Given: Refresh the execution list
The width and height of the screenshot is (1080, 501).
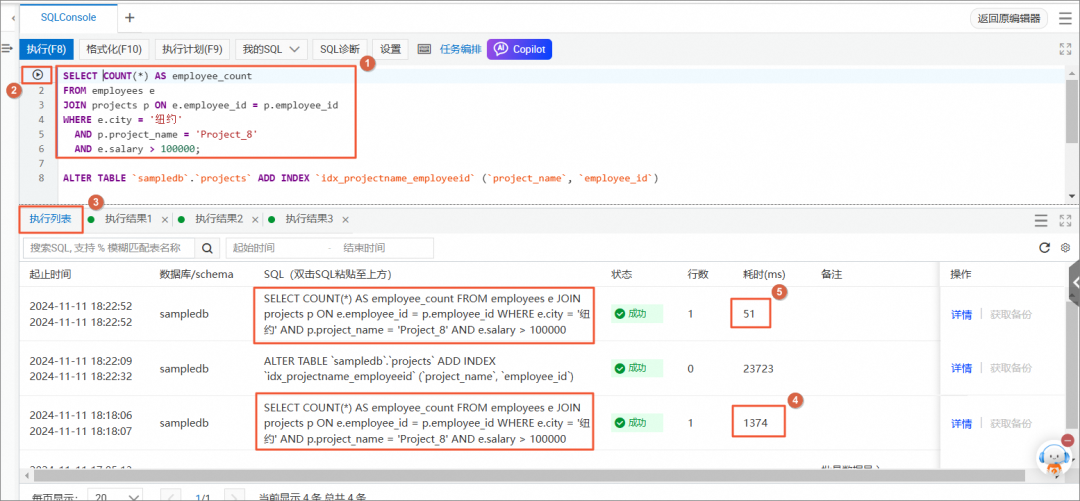Looking at the screenshot, I should [1044, 248].
